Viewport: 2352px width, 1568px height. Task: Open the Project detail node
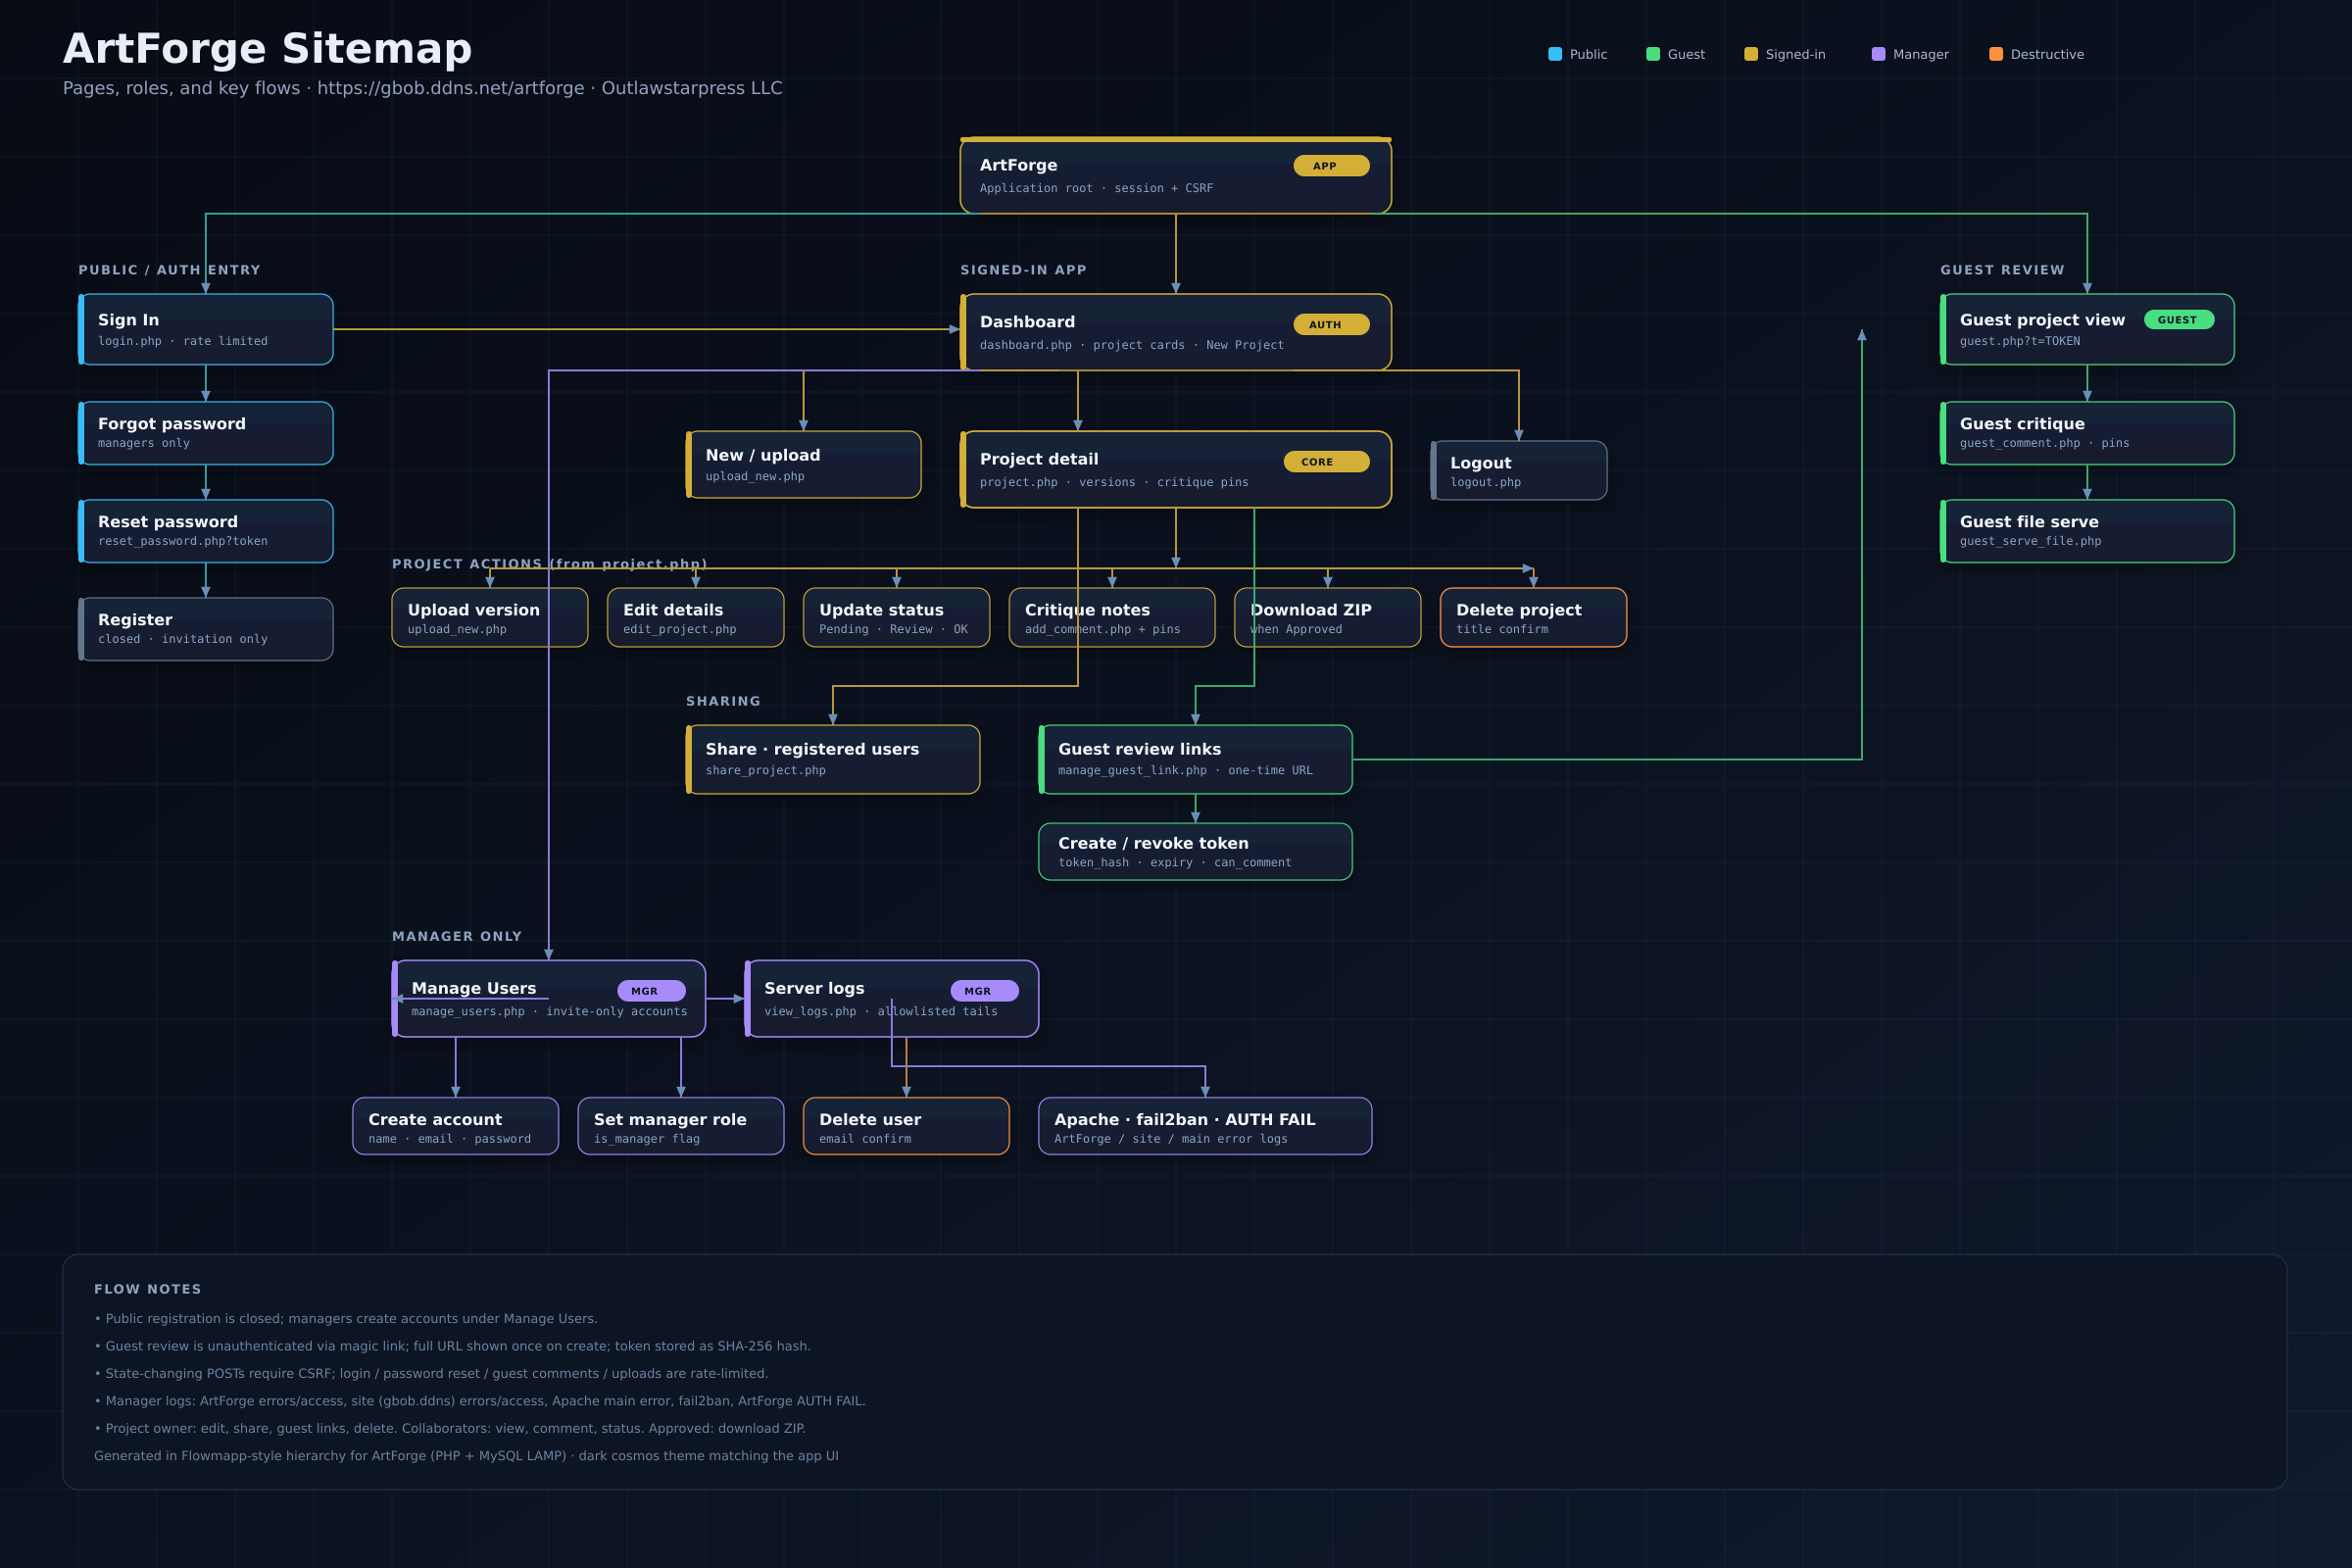(x=1175, y=469)
